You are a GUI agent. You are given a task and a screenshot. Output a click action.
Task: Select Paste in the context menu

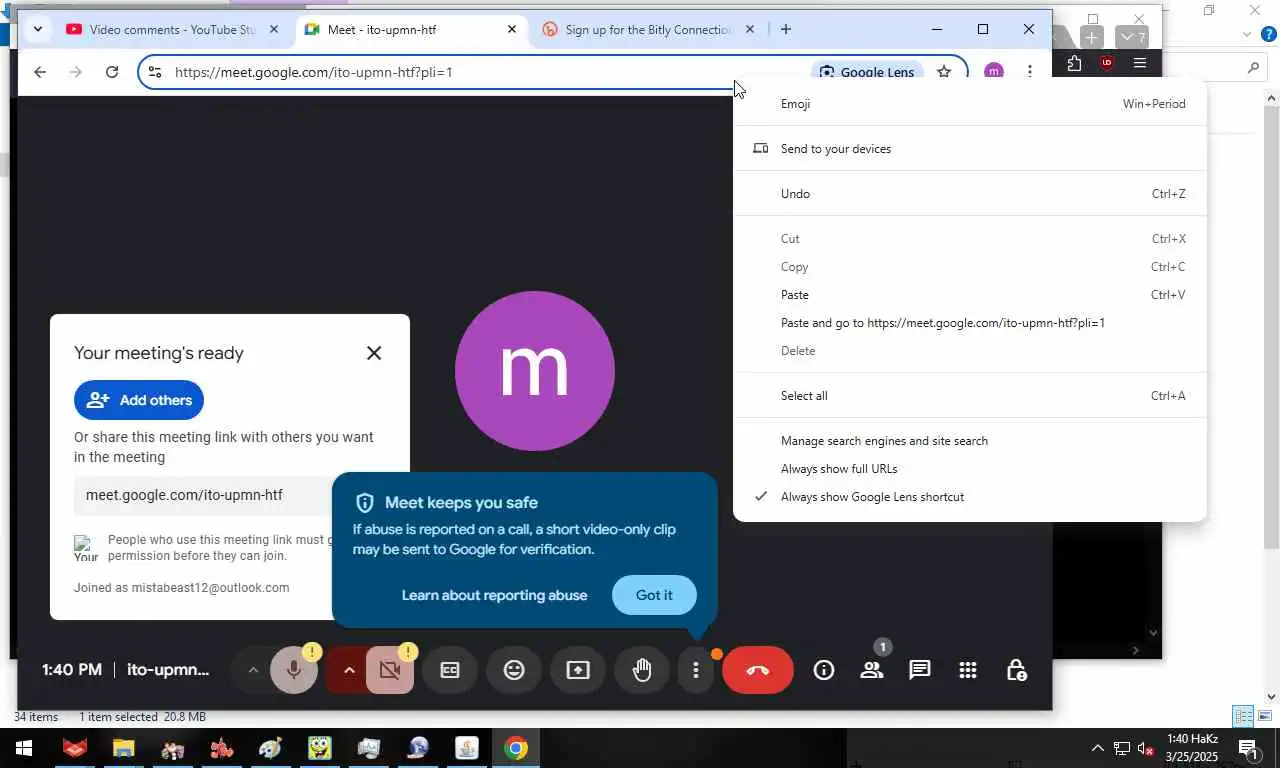(970, 295)
